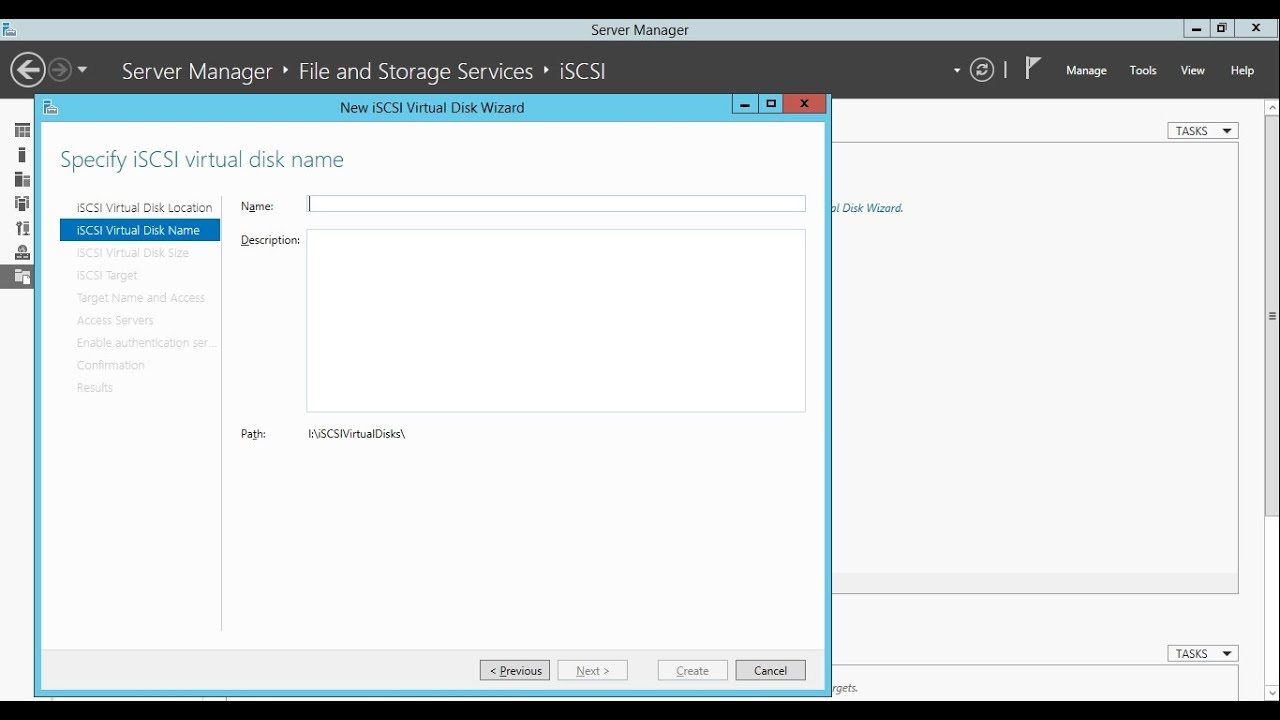
Task: Open the upper TASKS dropdown
Action: tap(1203, 131)
